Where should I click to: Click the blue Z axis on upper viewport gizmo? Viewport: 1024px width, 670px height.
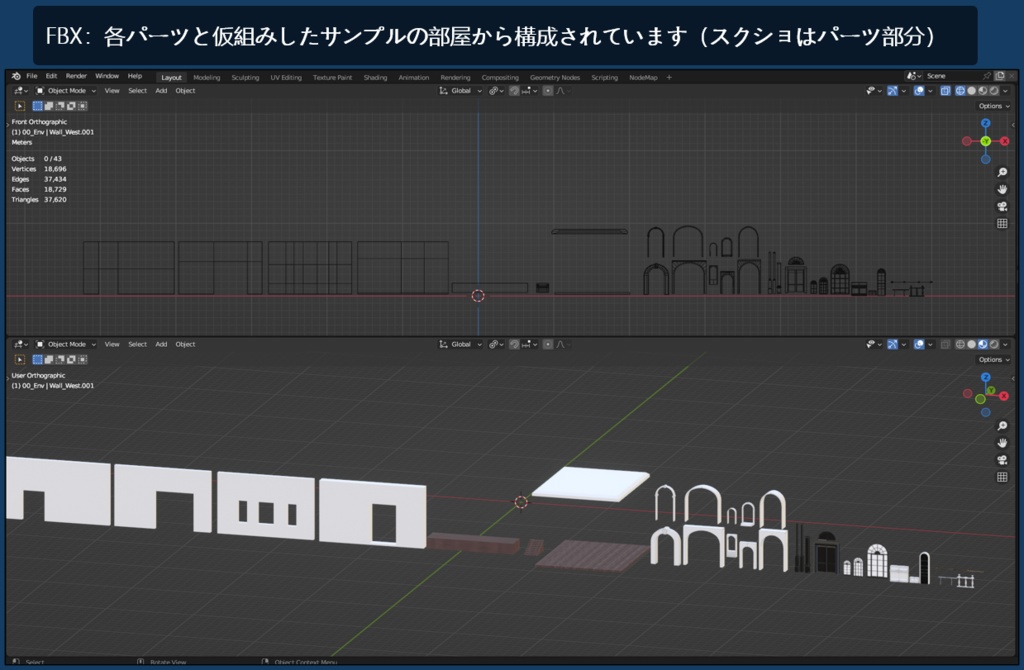pyautogui.click(x=985, y=123)
